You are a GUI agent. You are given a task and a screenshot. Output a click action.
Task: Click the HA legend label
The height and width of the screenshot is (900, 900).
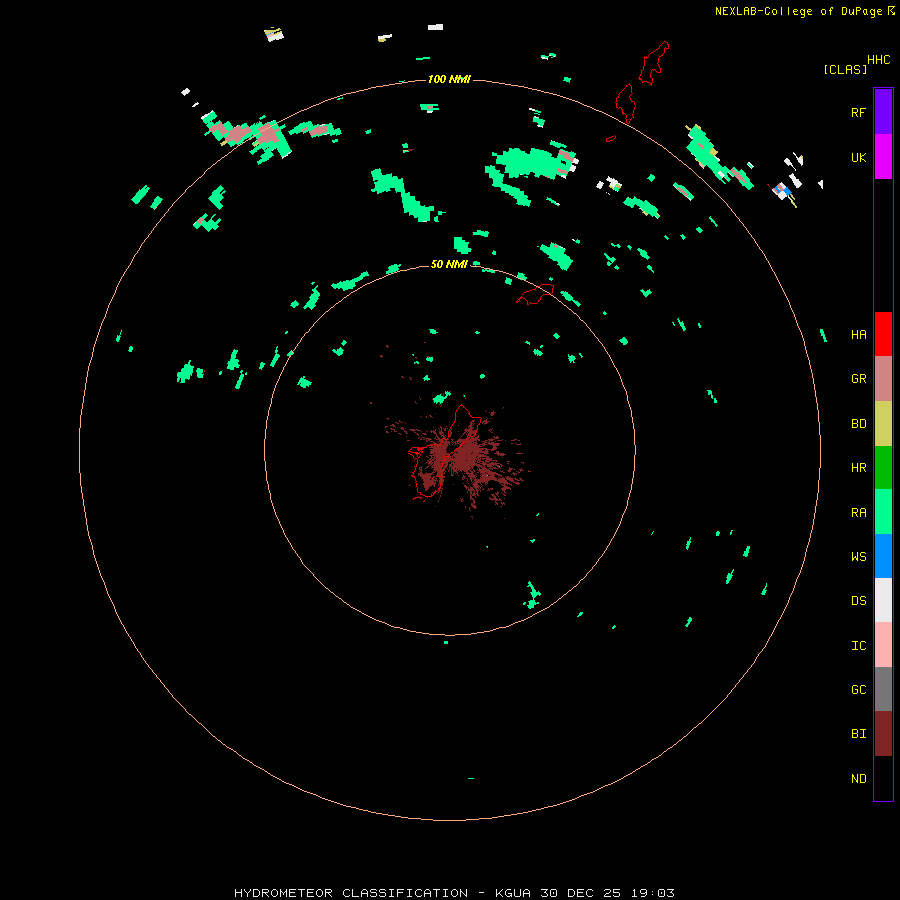858,335
